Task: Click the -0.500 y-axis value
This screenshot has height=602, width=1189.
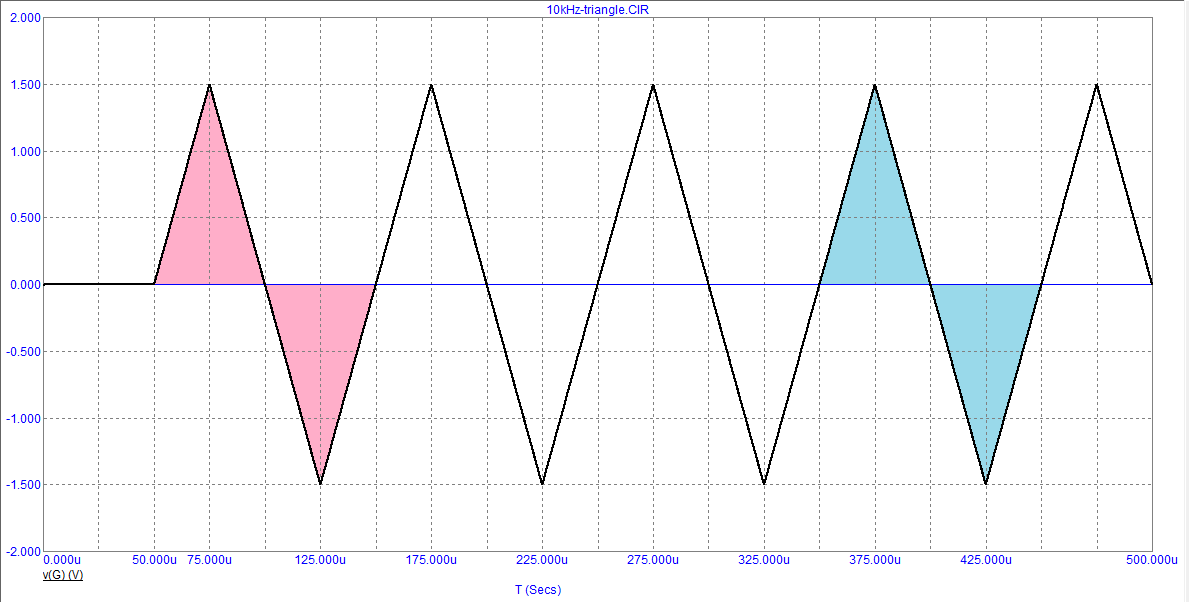Action: click(24, 352)
